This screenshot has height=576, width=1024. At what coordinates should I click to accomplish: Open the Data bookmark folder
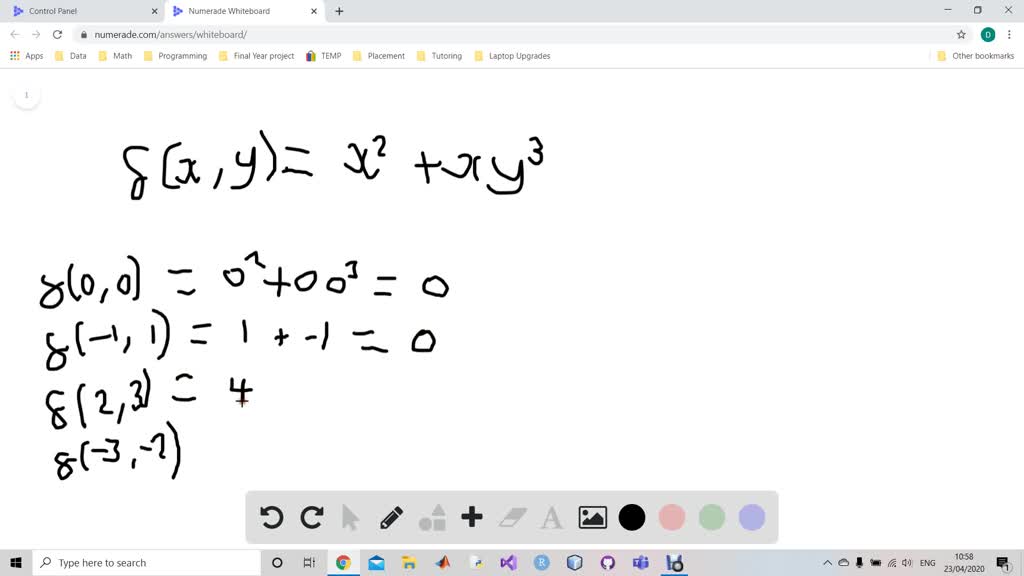[71, 56]
